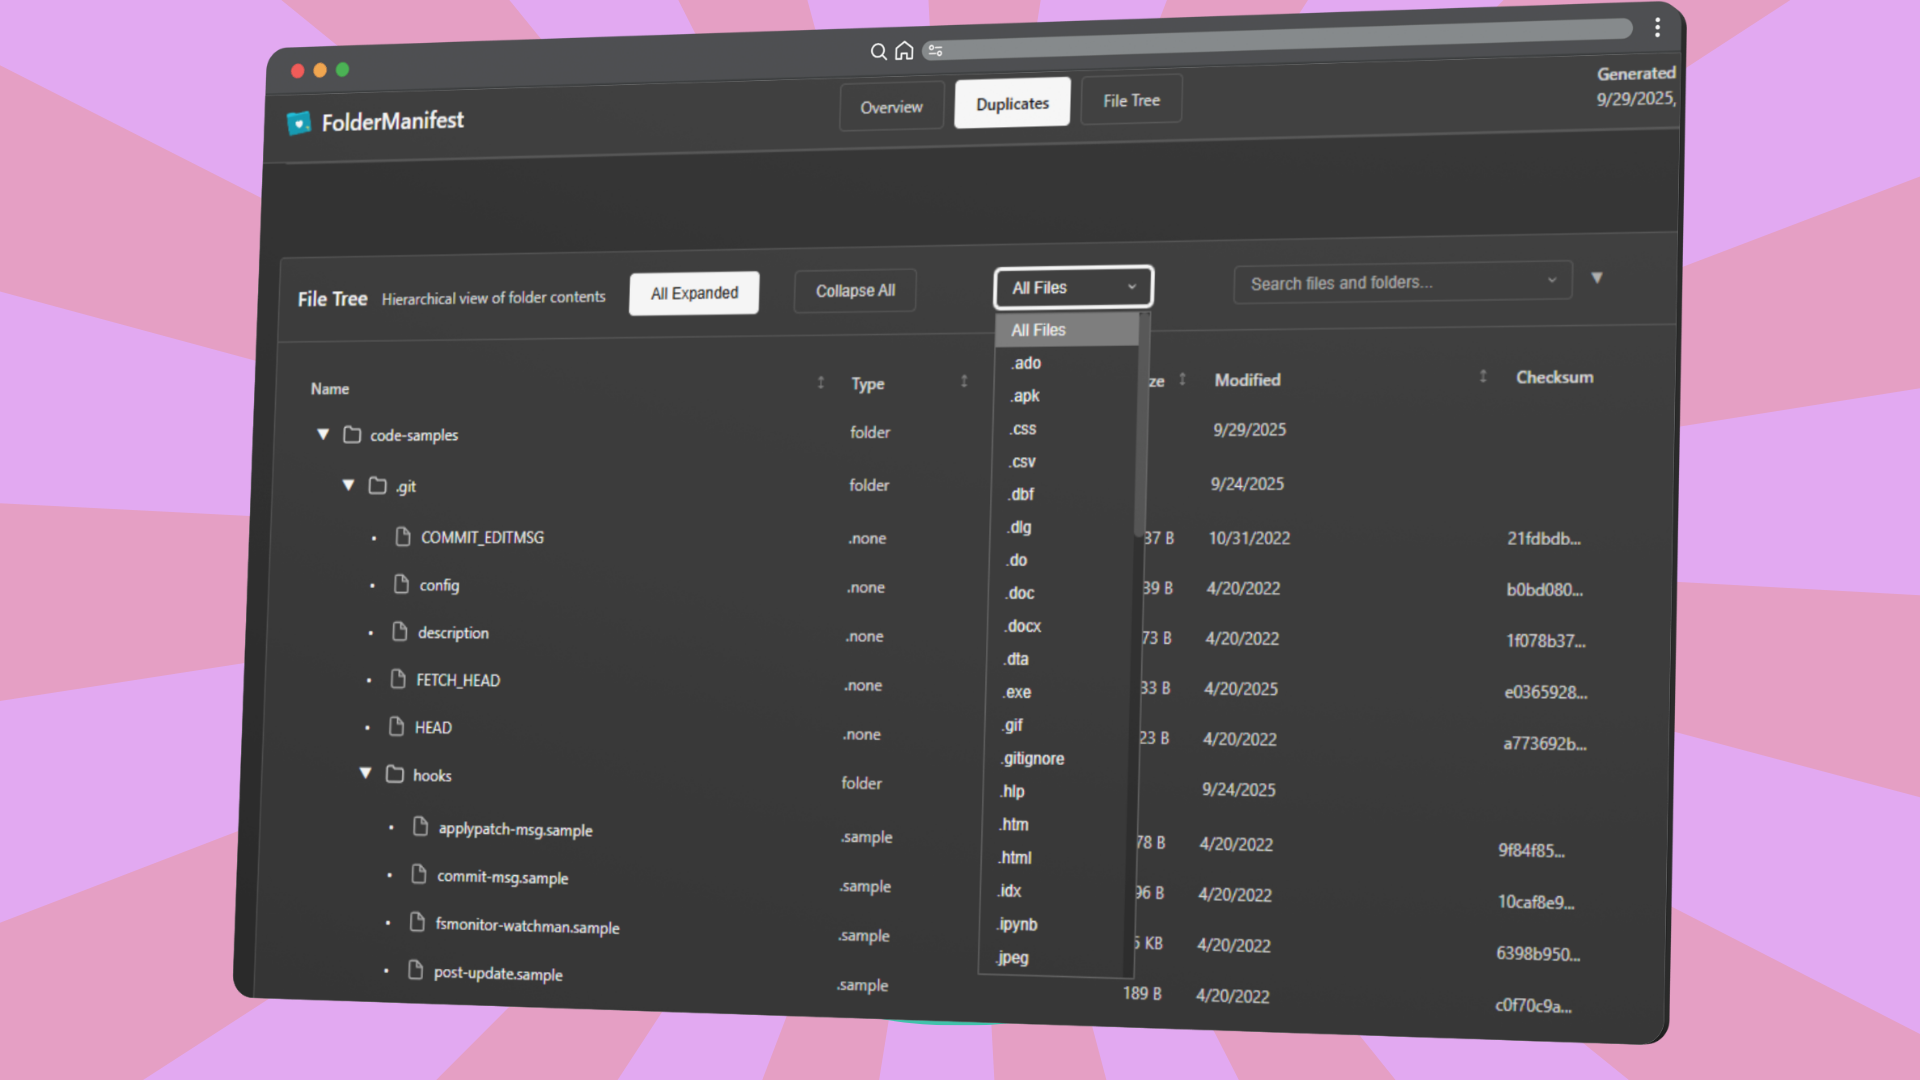Switch to the File Tree tab
1920x1080 pixels.
(x=1131, y=100)
